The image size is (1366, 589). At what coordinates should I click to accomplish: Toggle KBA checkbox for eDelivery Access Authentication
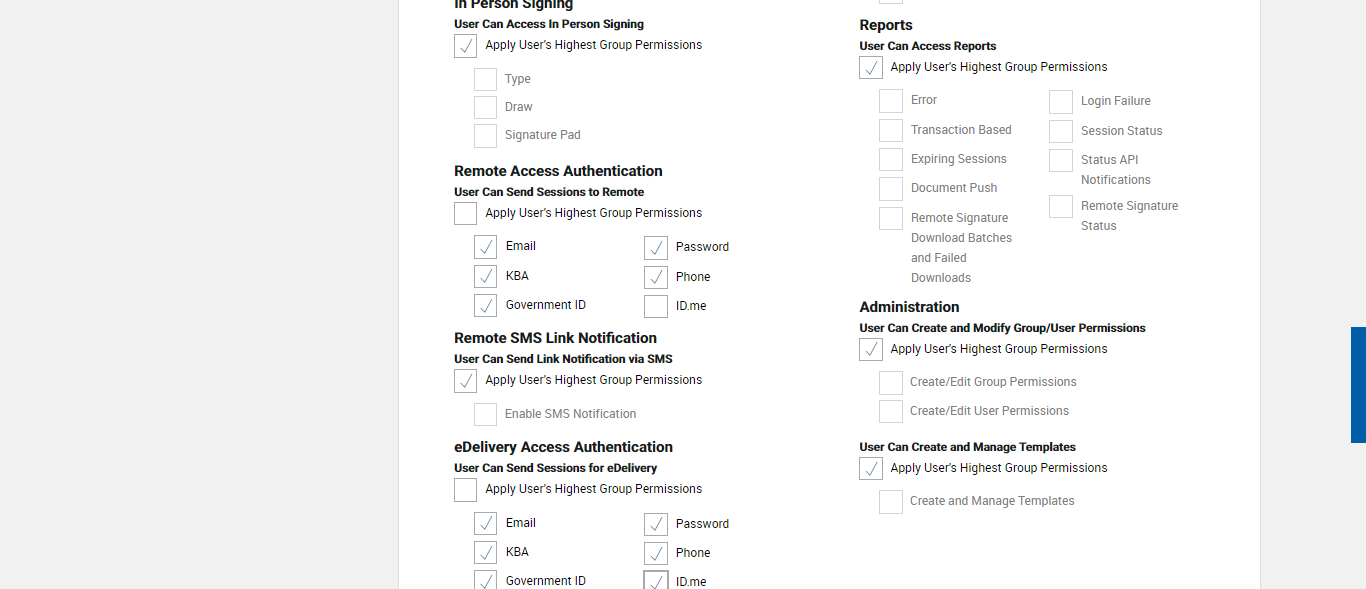click(485, 552)
